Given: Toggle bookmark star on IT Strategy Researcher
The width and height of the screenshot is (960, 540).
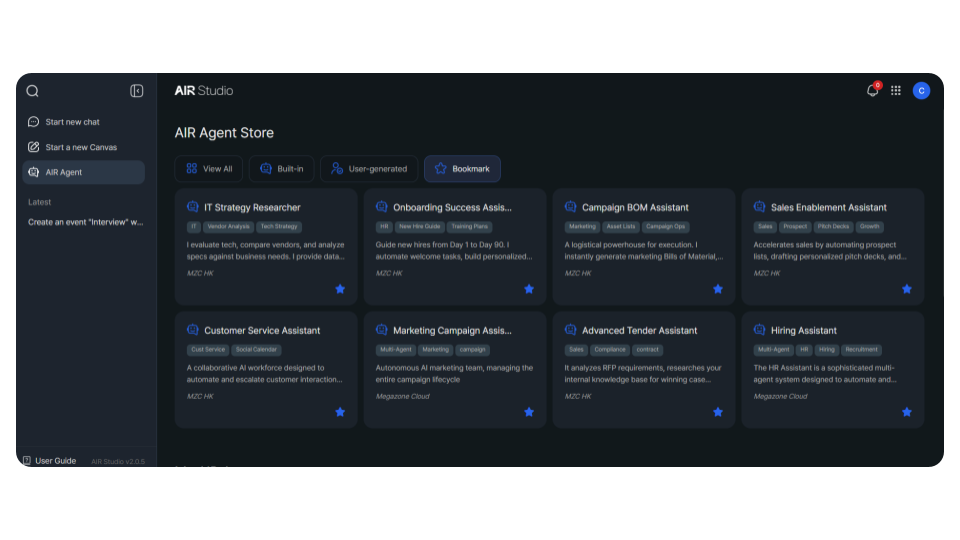Looking at the screenshot, I should pyautogui.click(x=340, y=289).
